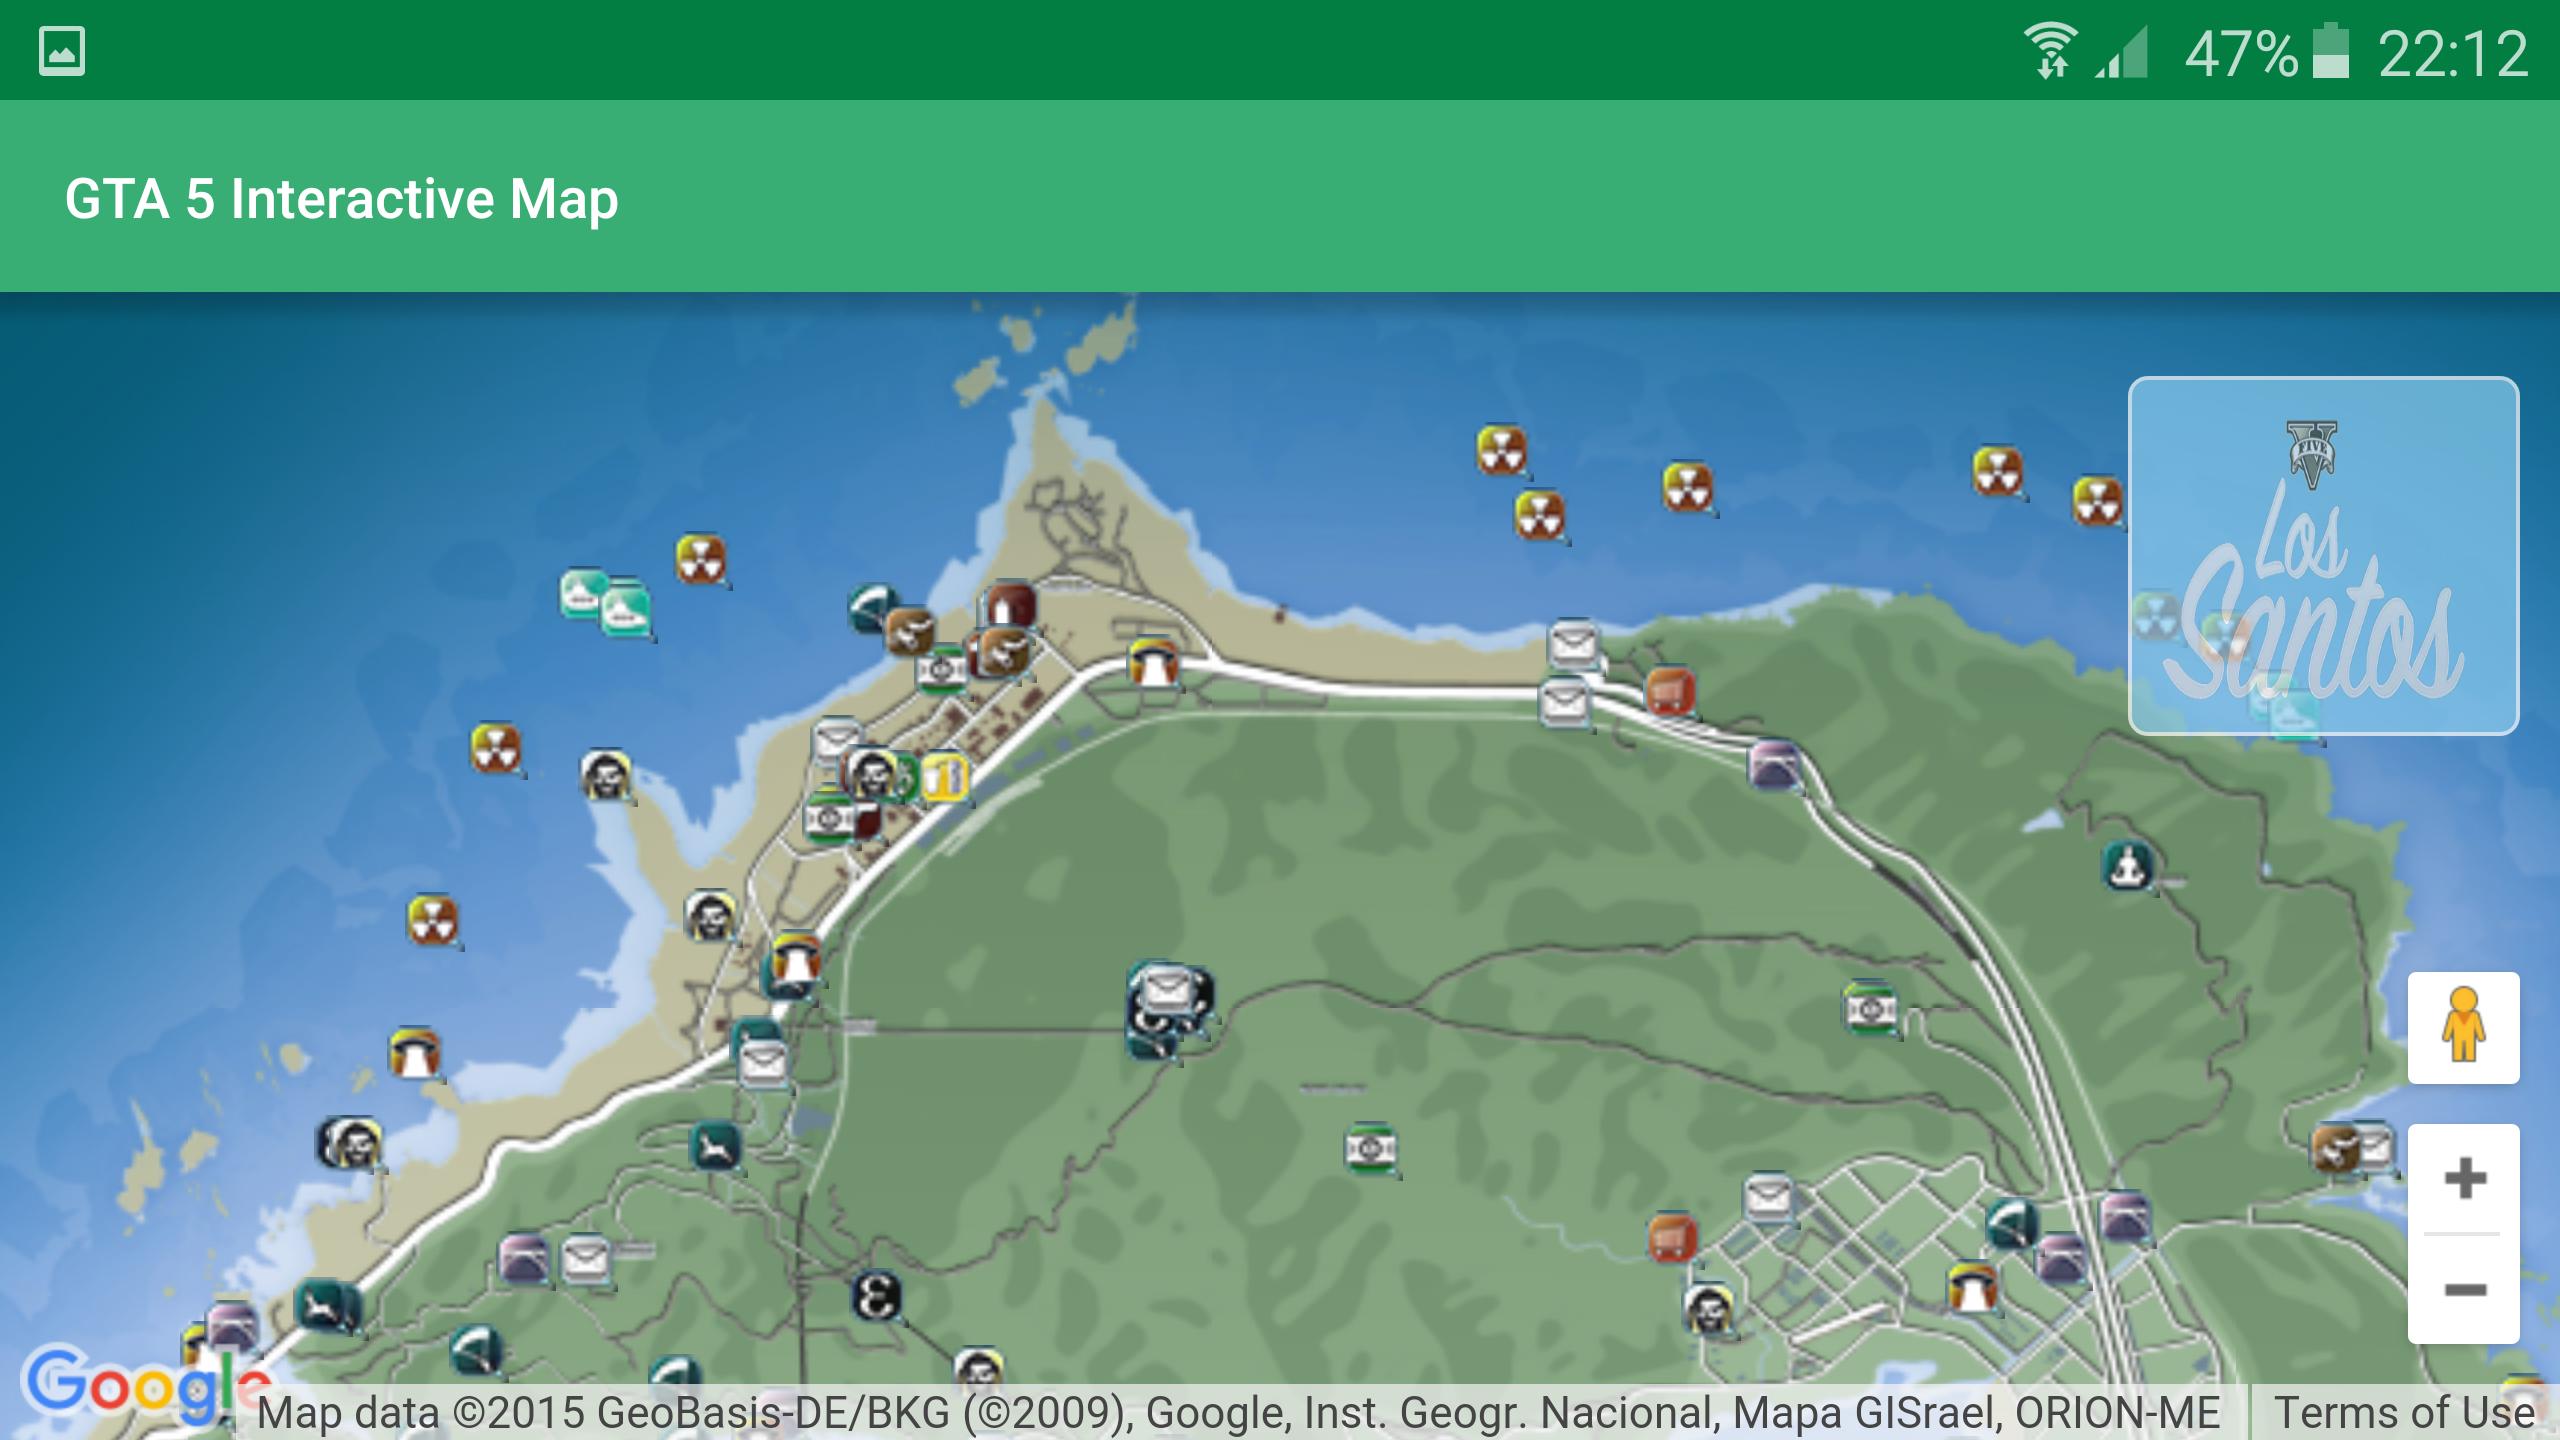Screen dimensions: 2560x1440
Task: Zoom out with the minus button
Action: [x=2464, y=1289]
